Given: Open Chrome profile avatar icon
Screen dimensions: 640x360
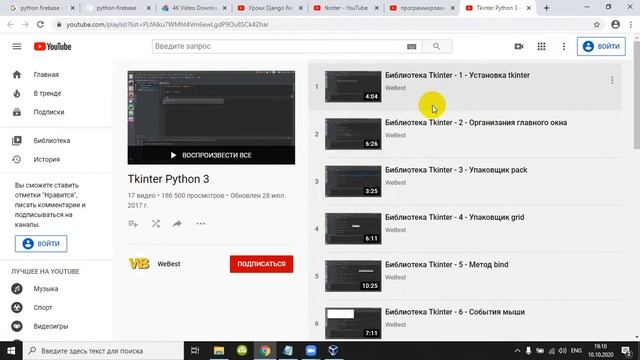Looking at the screenshot, I should [x=616, y=24].
